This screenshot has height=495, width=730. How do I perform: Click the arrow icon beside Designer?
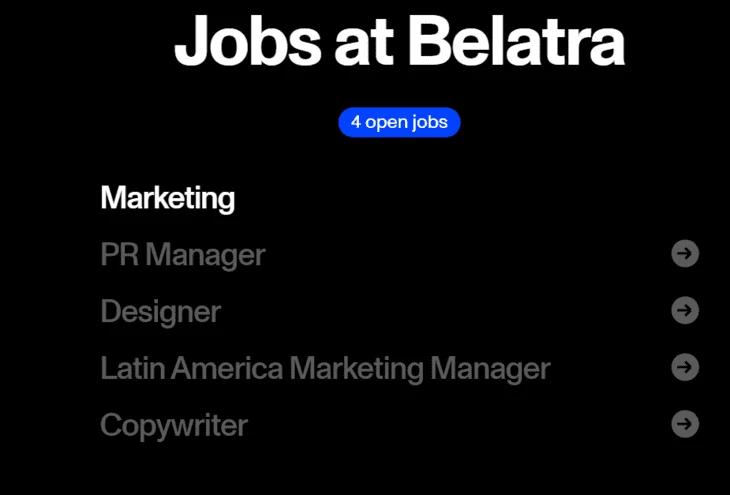tap(685, 311)
